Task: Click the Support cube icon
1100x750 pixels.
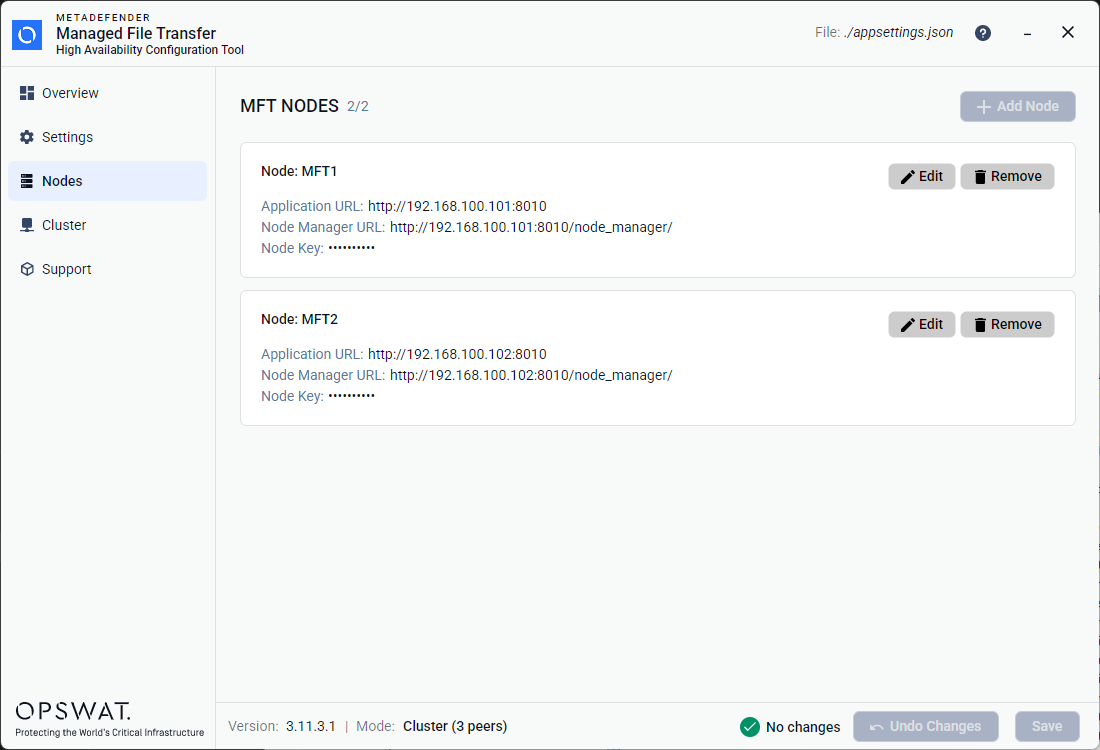Action: point(27,269)
